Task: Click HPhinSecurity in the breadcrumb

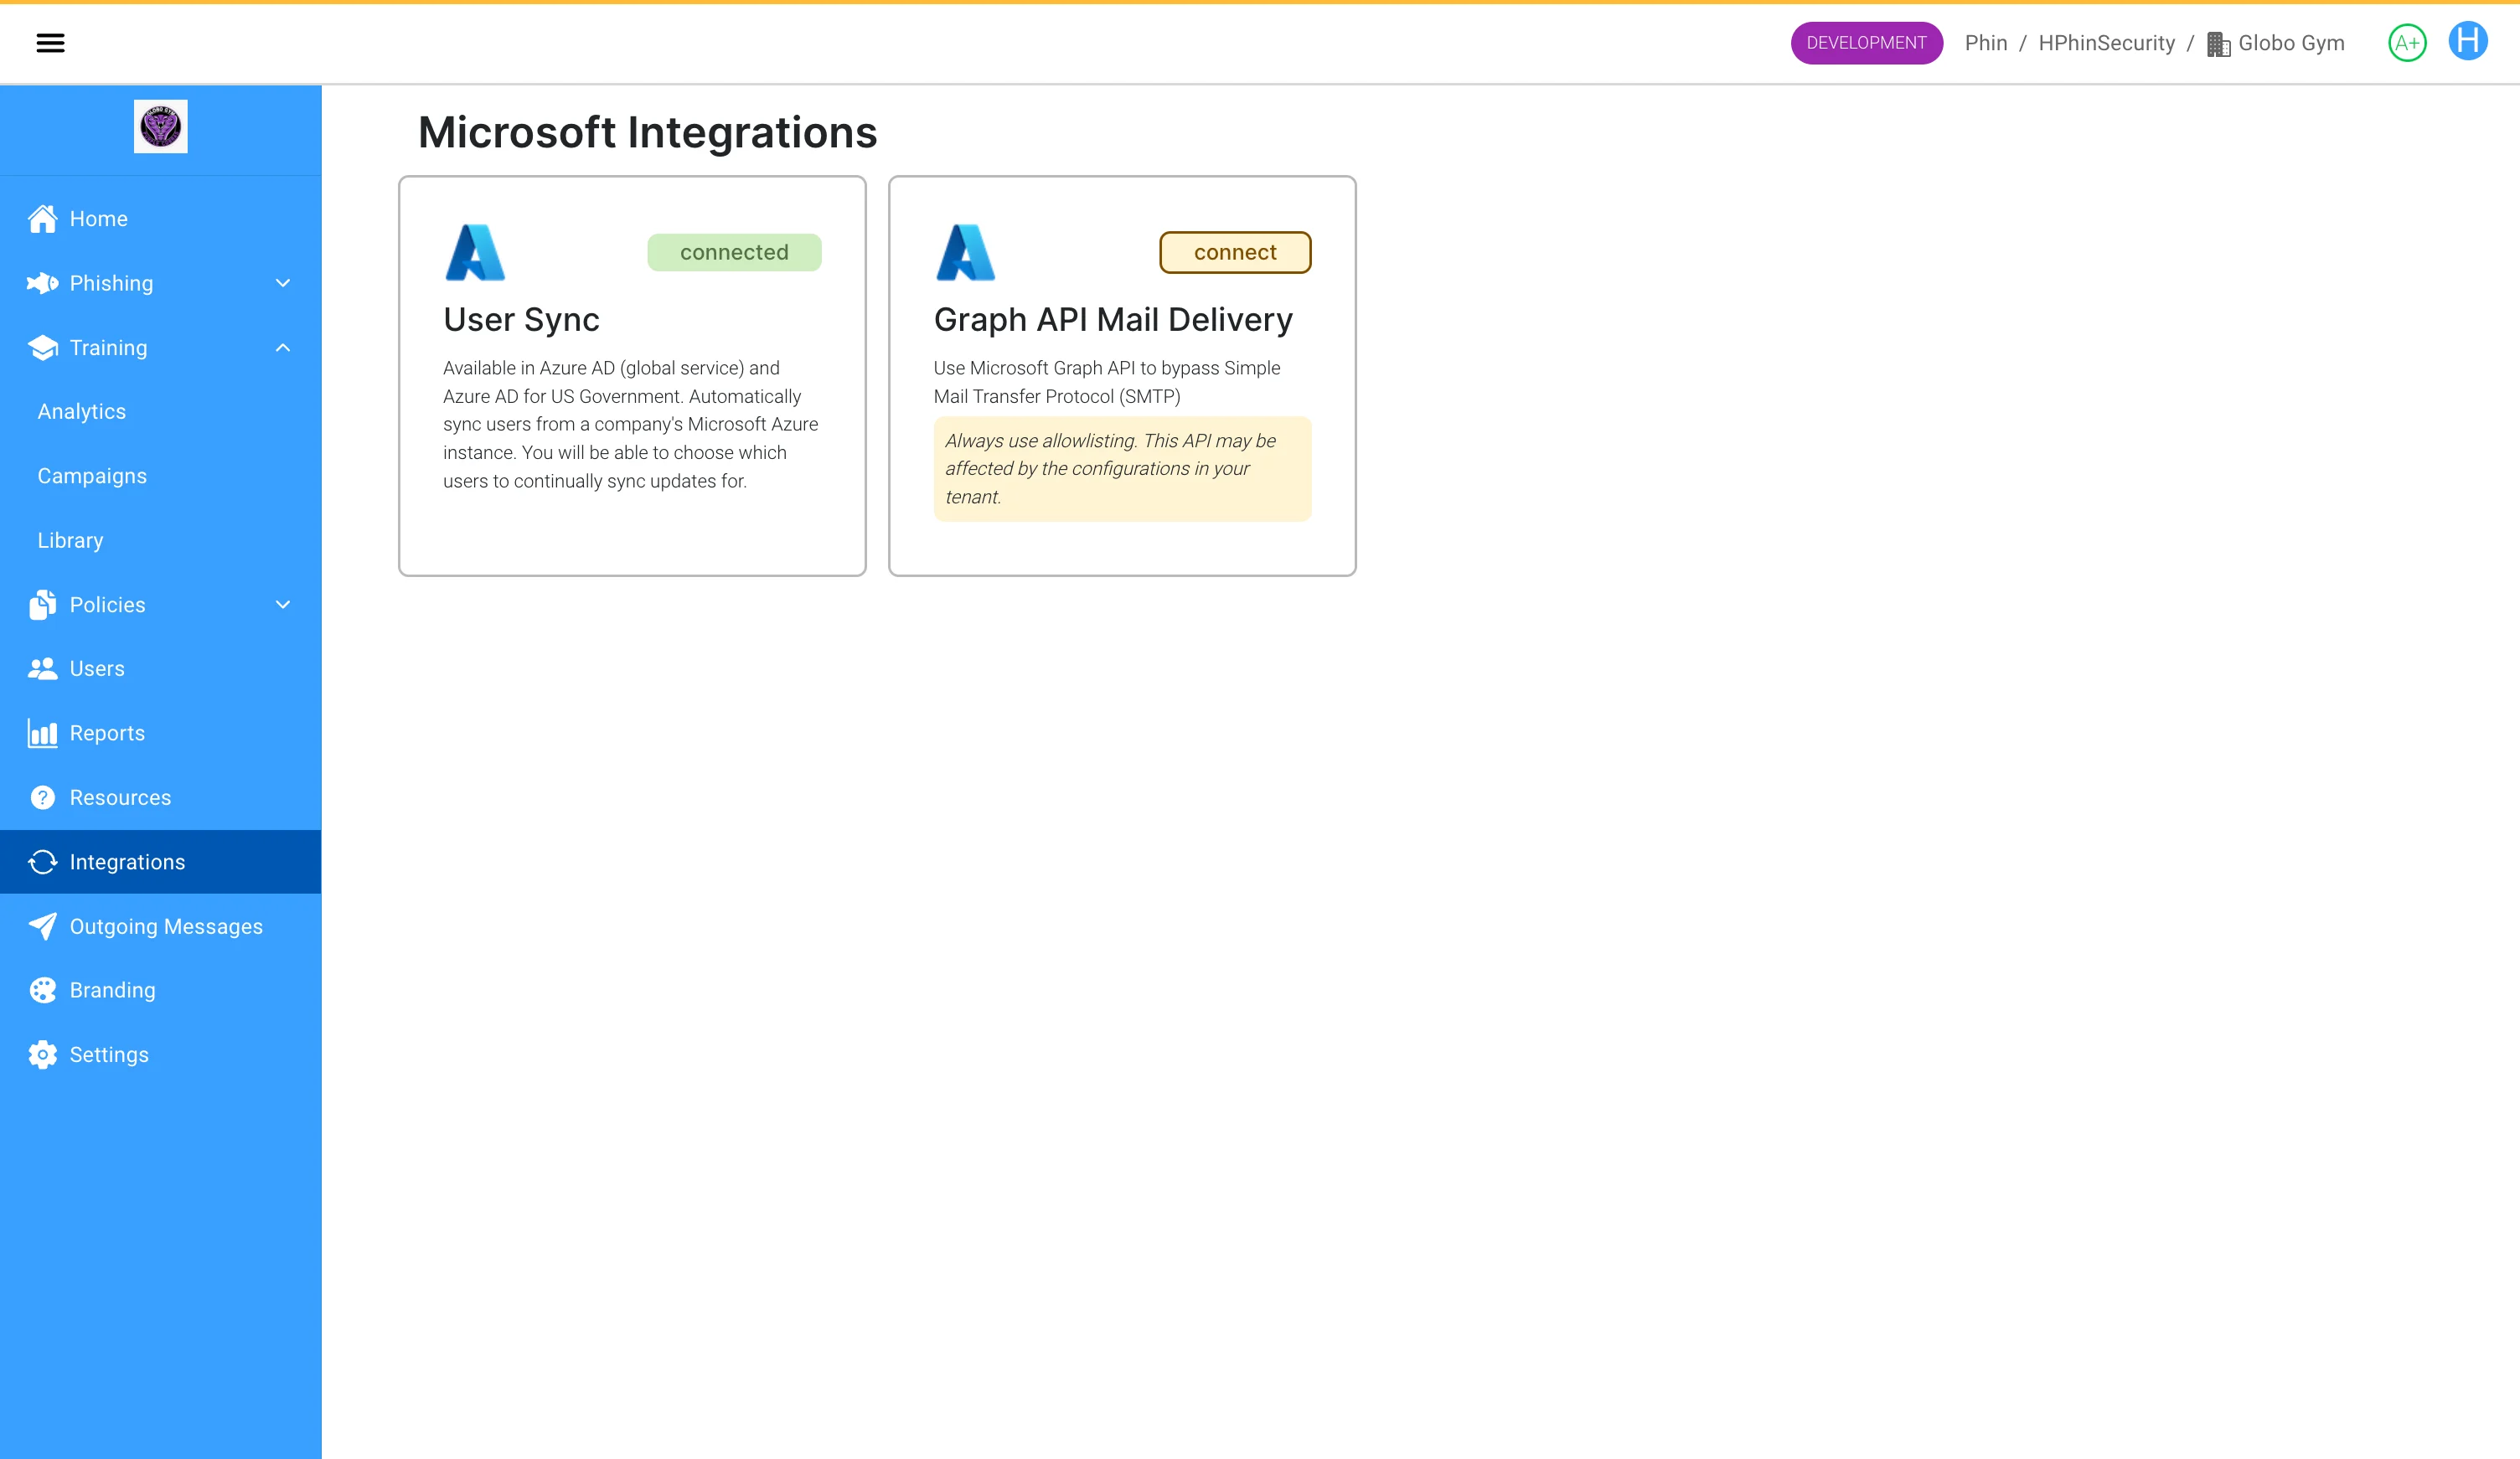Action: click(x=2106, y=43)
